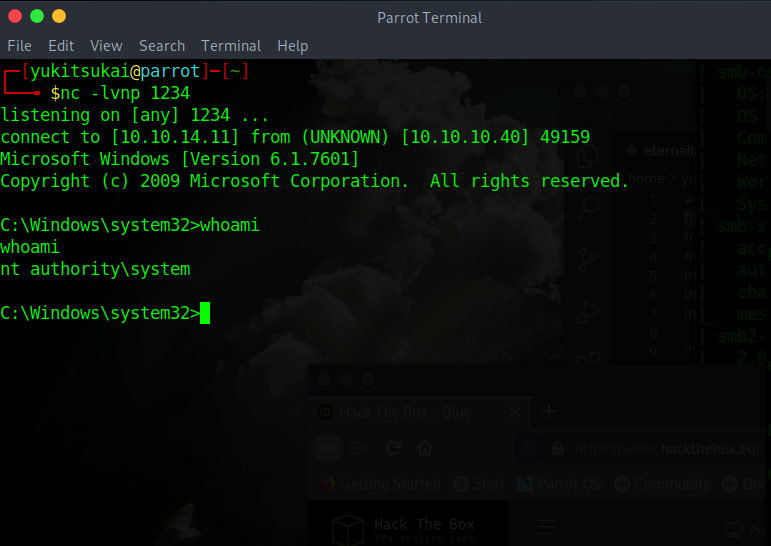Click the tracking protection shield icon in the browser URL bar

tap(529, 448)
